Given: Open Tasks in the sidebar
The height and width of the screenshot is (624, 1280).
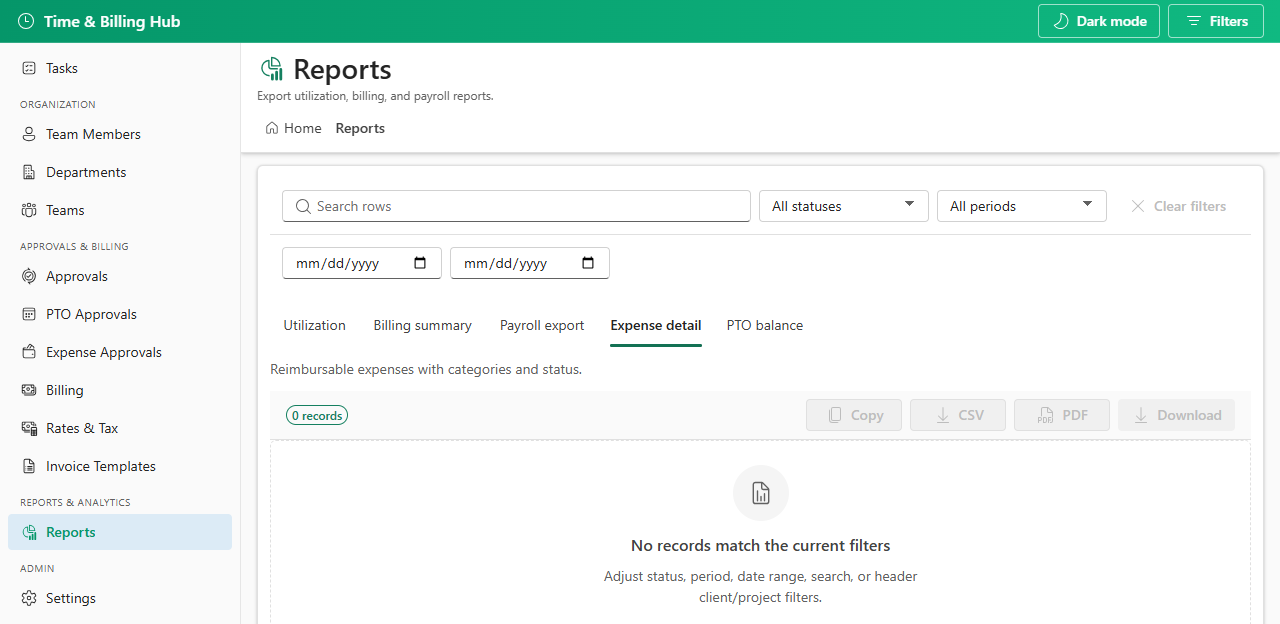Looking at the screenshot, I should tap(120, 68).
